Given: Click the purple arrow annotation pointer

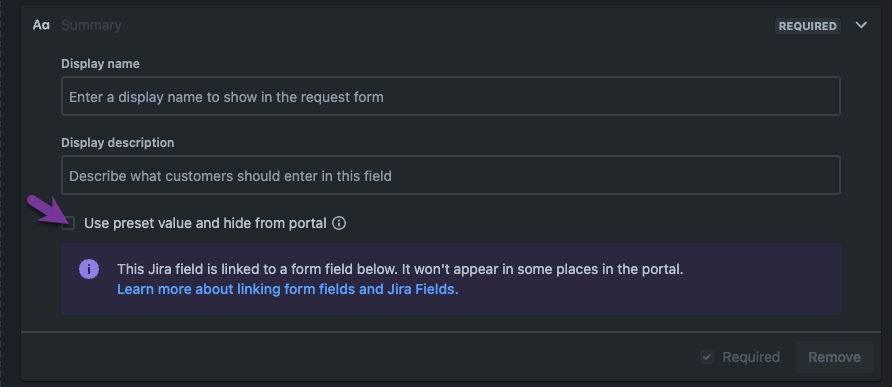Looking at the screenshot, I should (49, 210).
